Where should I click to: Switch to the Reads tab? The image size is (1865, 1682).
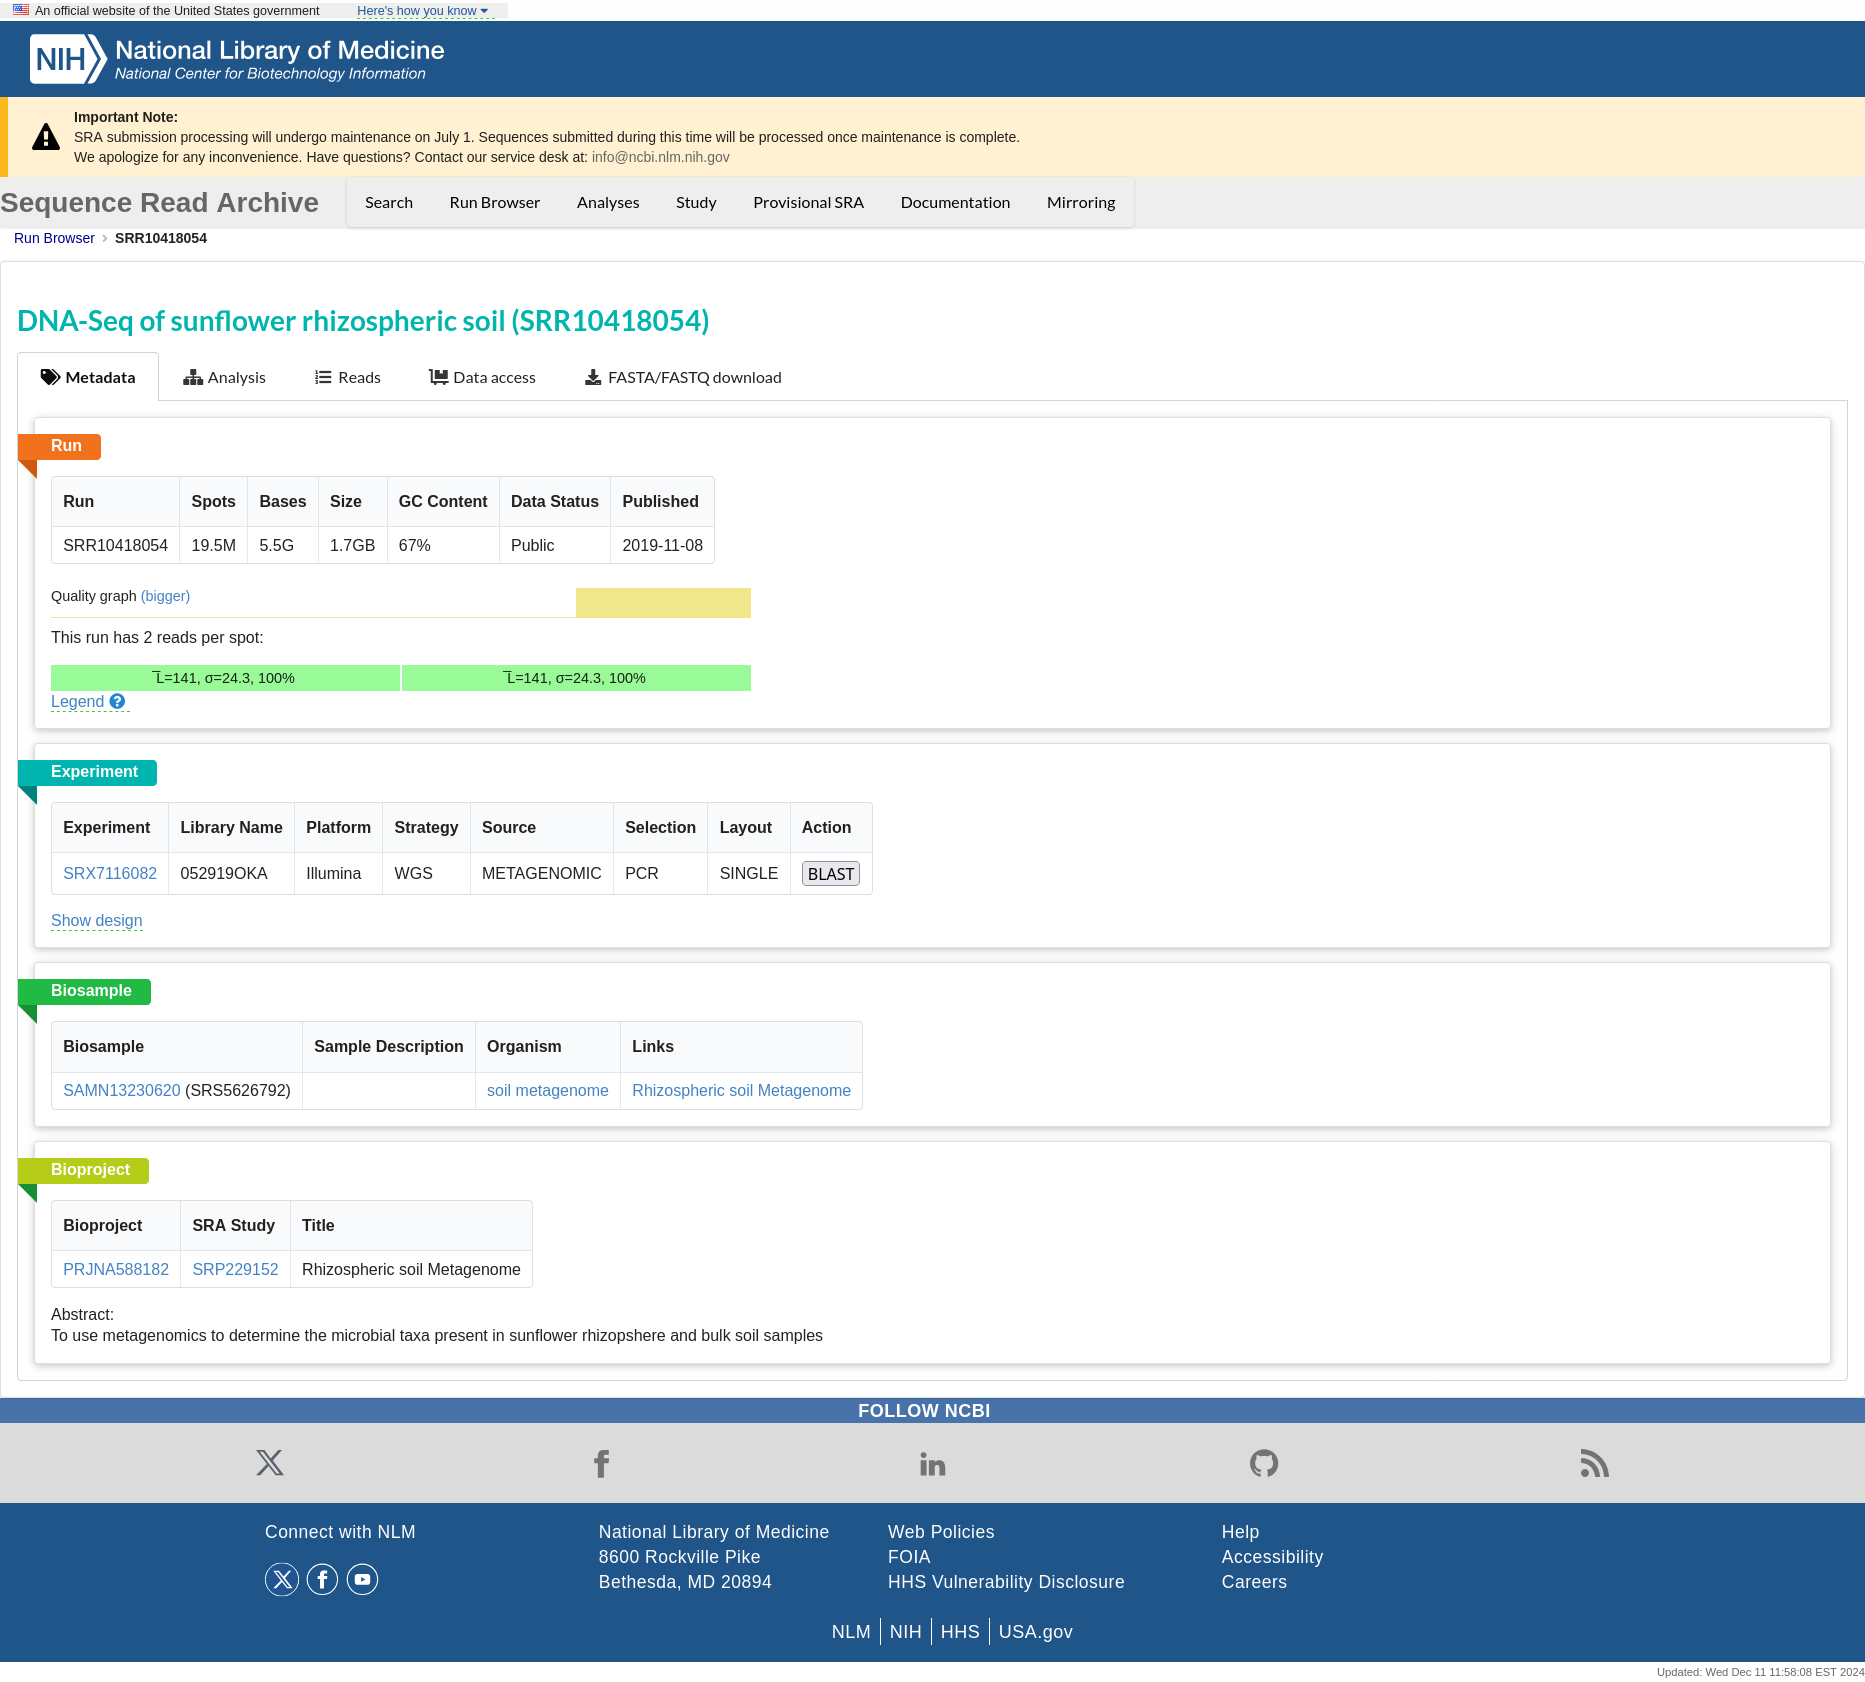pos(347,377)
